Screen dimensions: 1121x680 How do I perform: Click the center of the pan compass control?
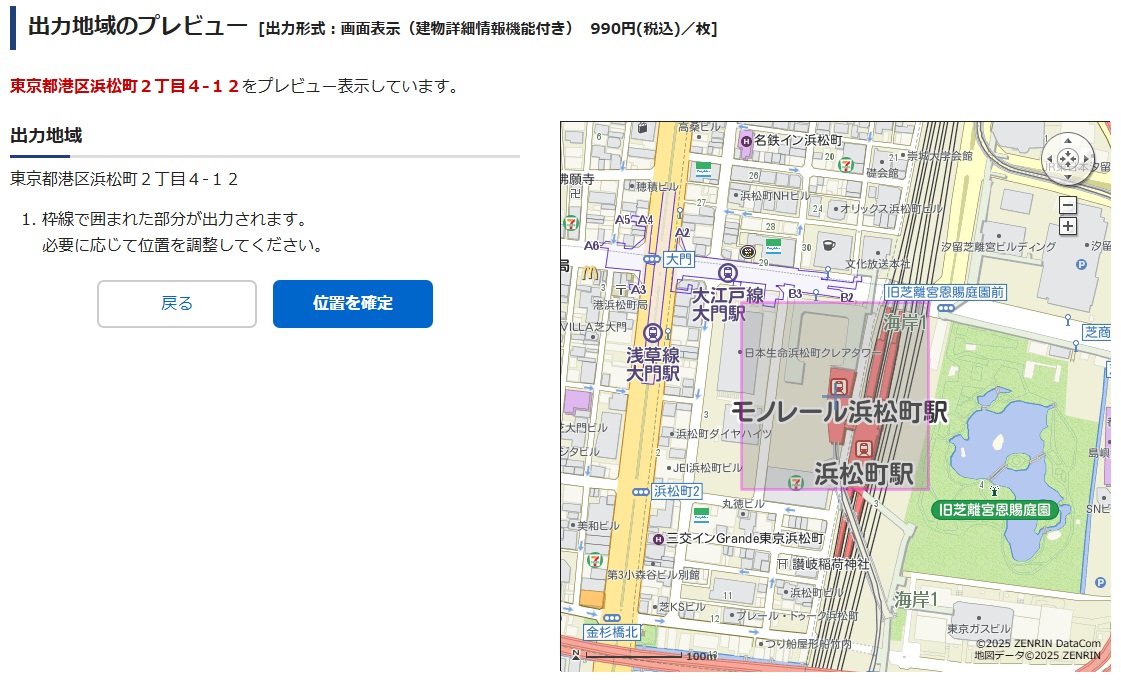1068,158
